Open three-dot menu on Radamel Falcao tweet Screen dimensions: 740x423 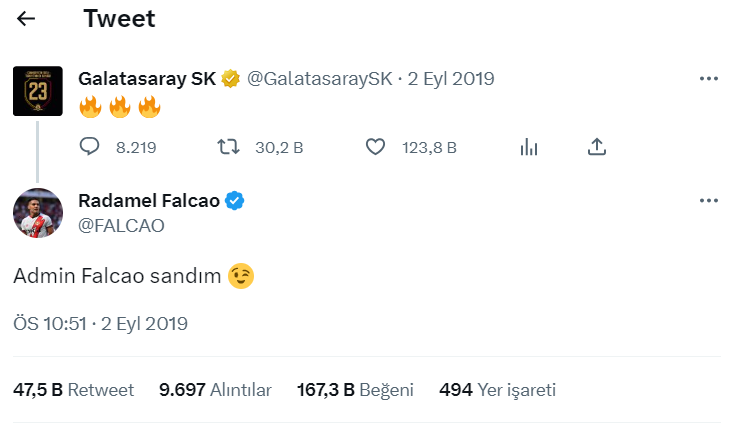(x=709, y=201)
